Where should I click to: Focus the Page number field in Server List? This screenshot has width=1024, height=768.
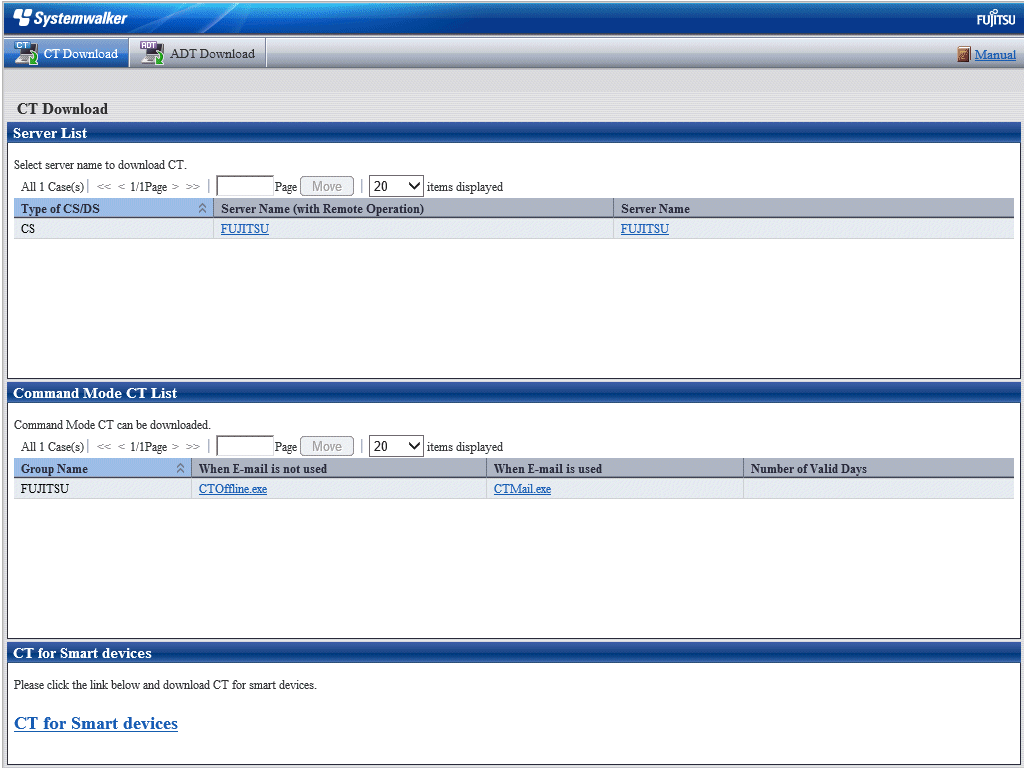pyautogui.click(x=245, y=186)
